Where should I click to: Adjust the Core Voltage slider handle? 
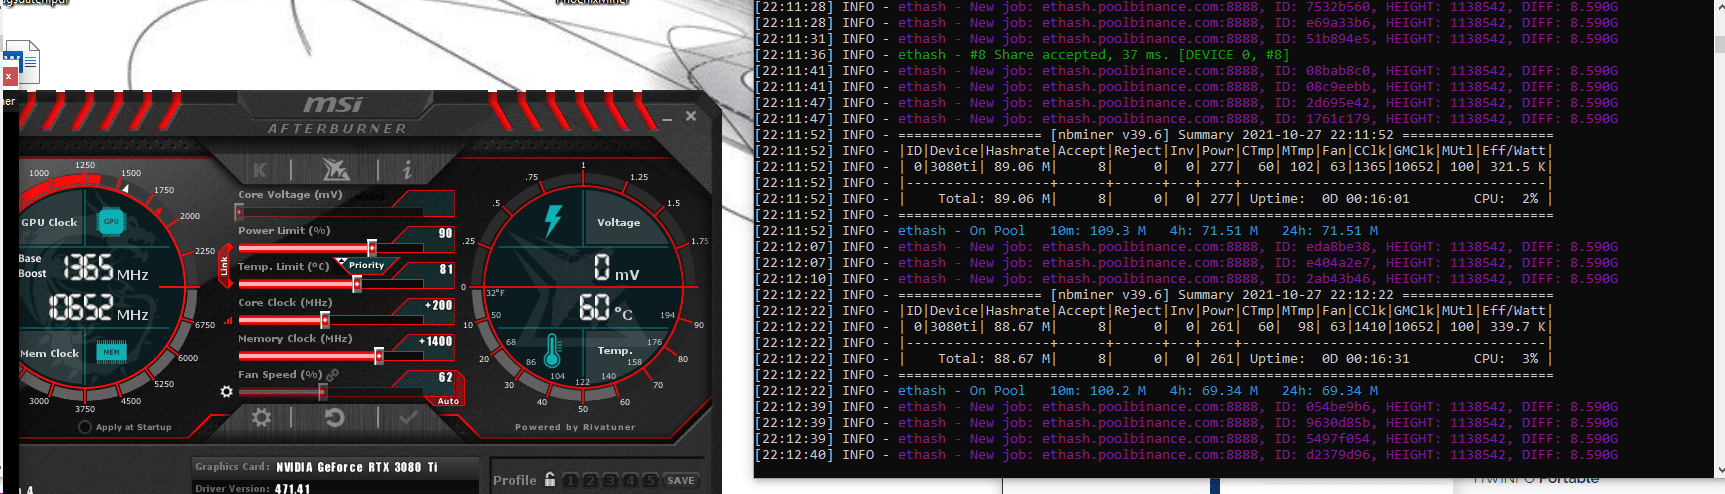pos(239,212)
